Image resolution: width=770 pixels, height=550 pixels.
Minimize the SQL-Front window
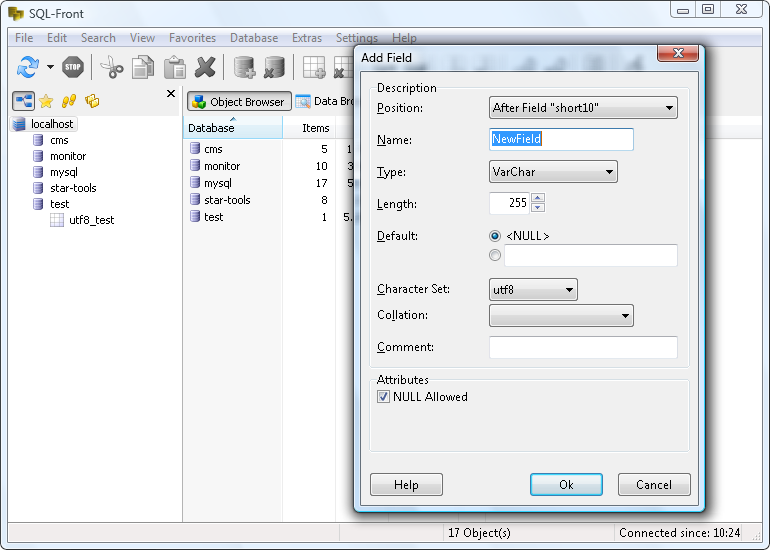coord(683,10)
